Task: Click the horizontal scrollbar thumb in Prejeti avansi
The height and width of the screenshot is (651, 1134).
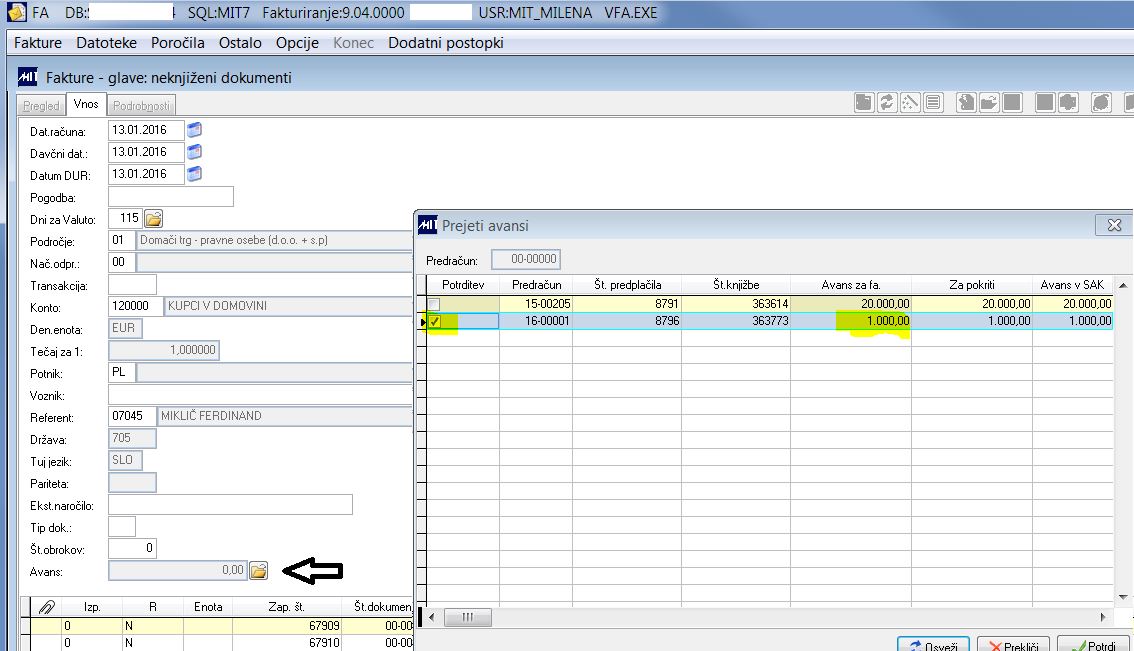Action: click(x=467, y=617)
